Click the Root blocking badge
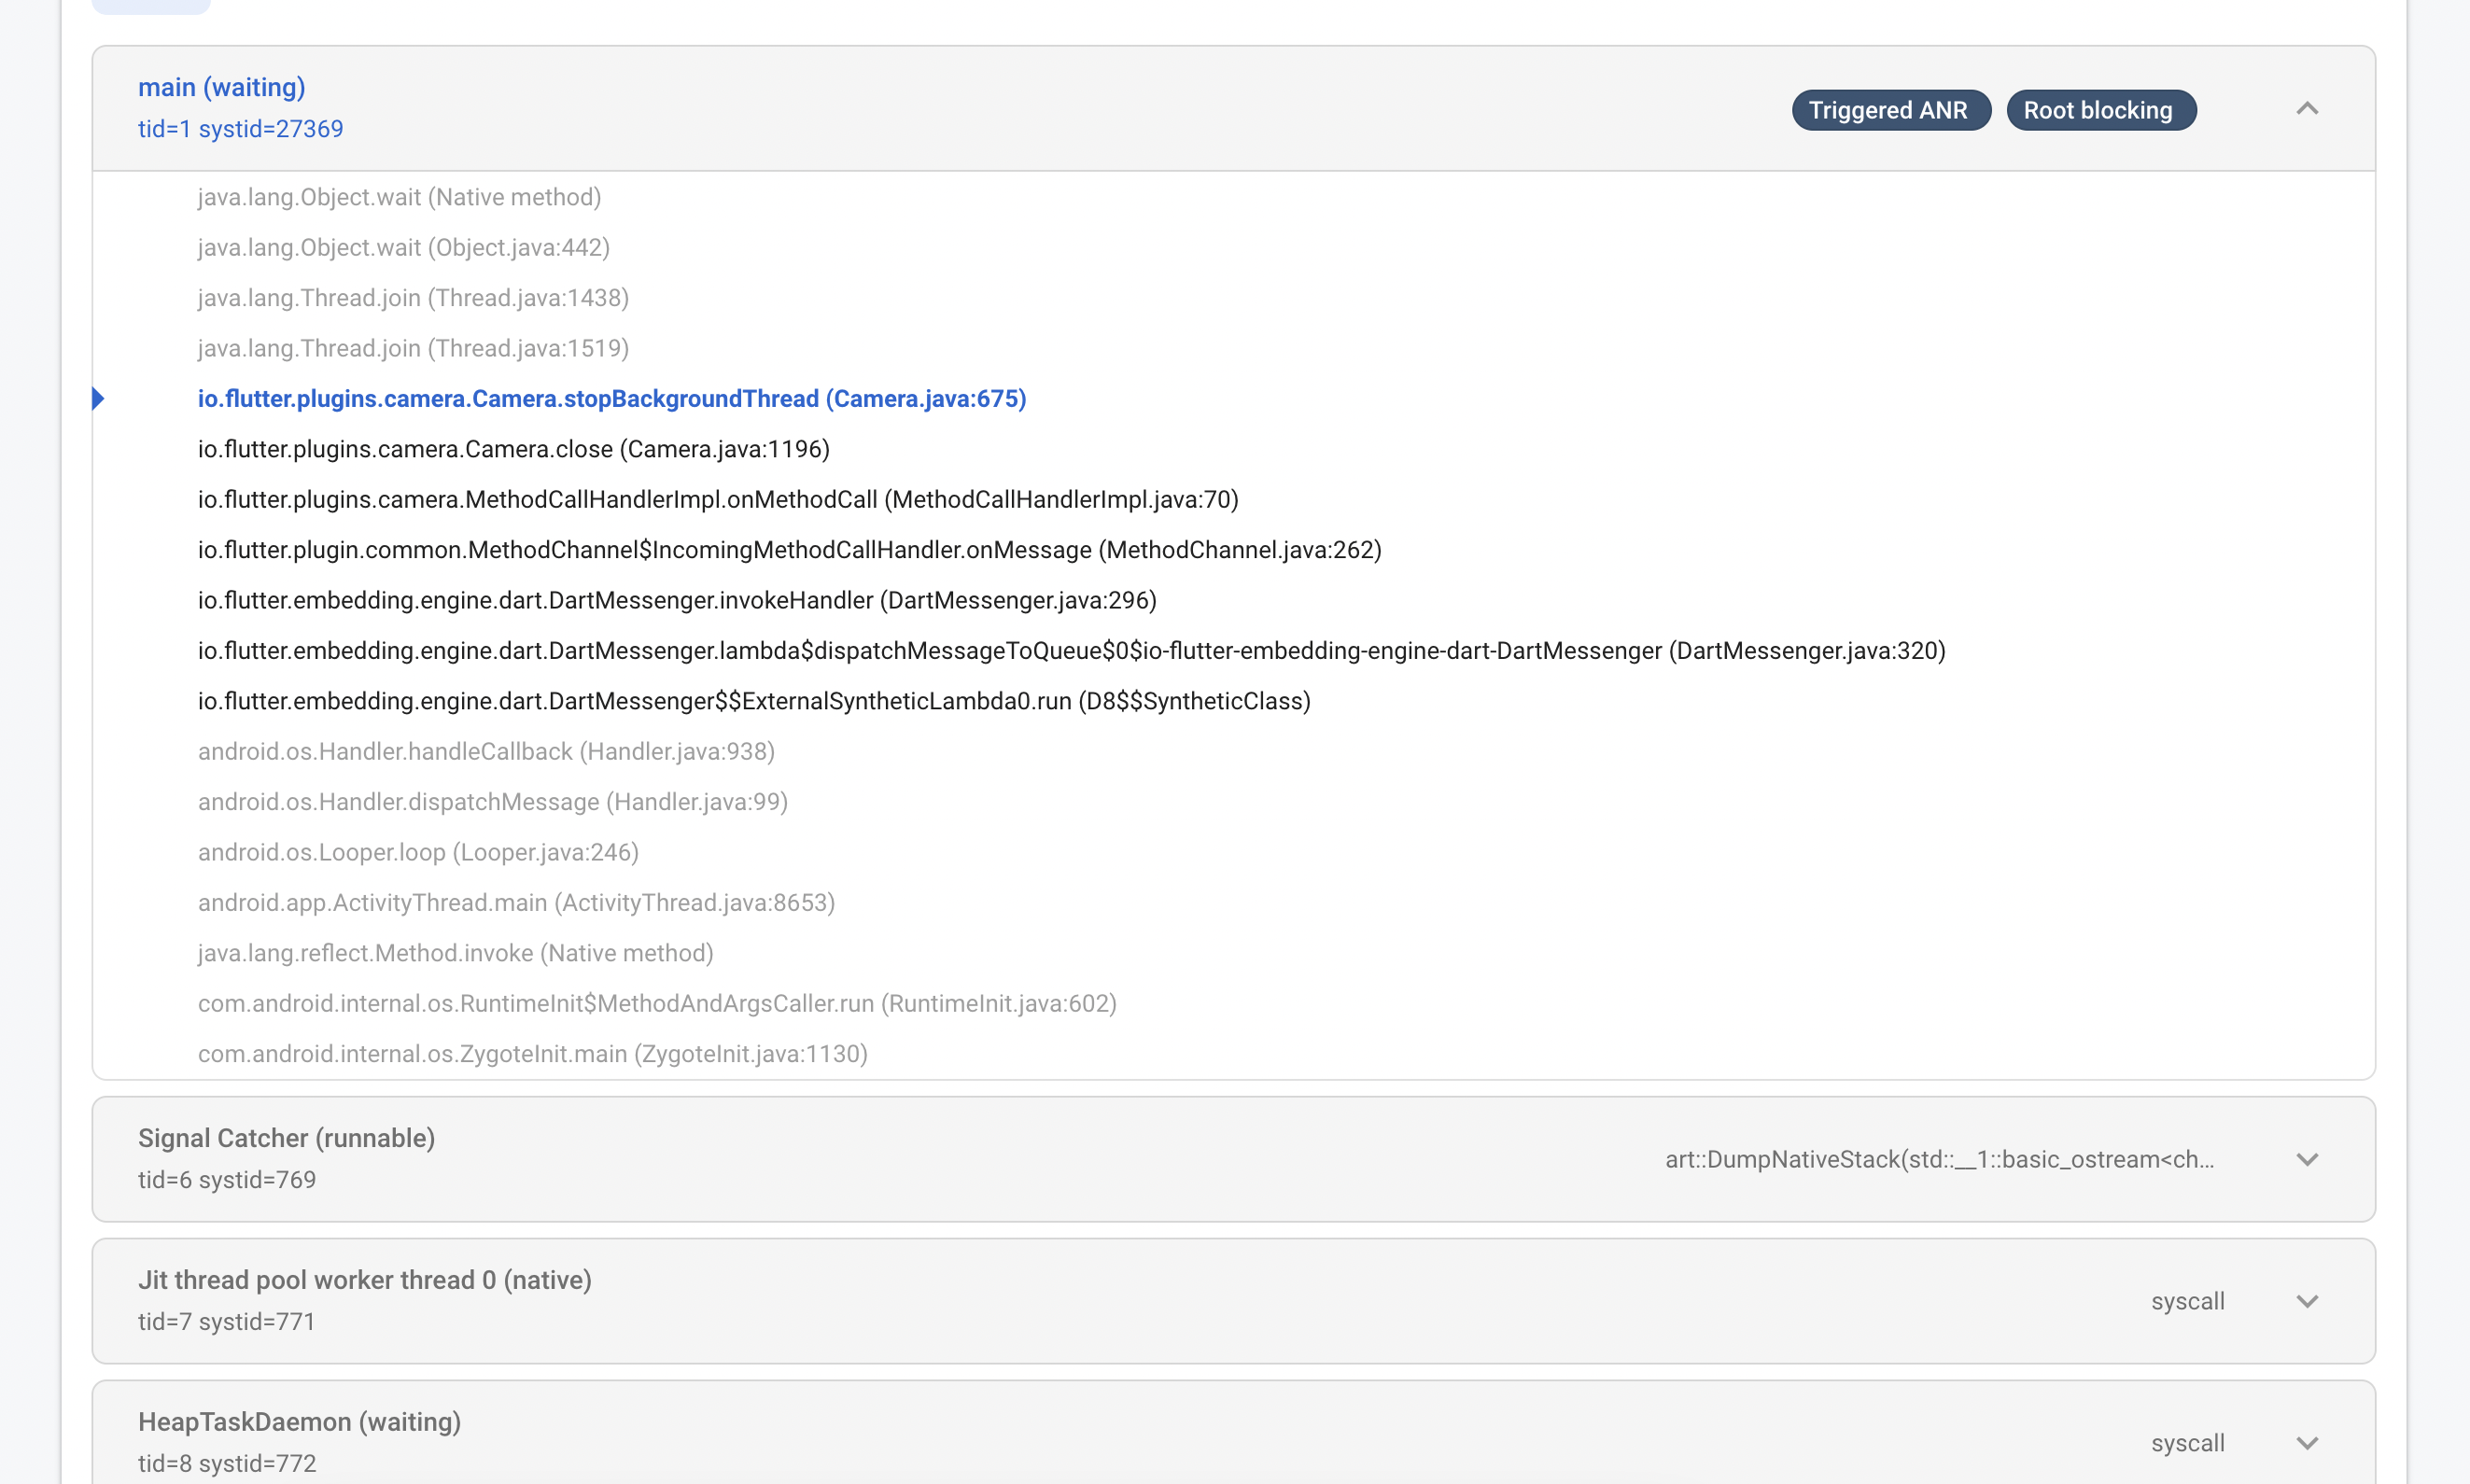This screenshot has width=2470, height=1484. [x=2102, y=110]
